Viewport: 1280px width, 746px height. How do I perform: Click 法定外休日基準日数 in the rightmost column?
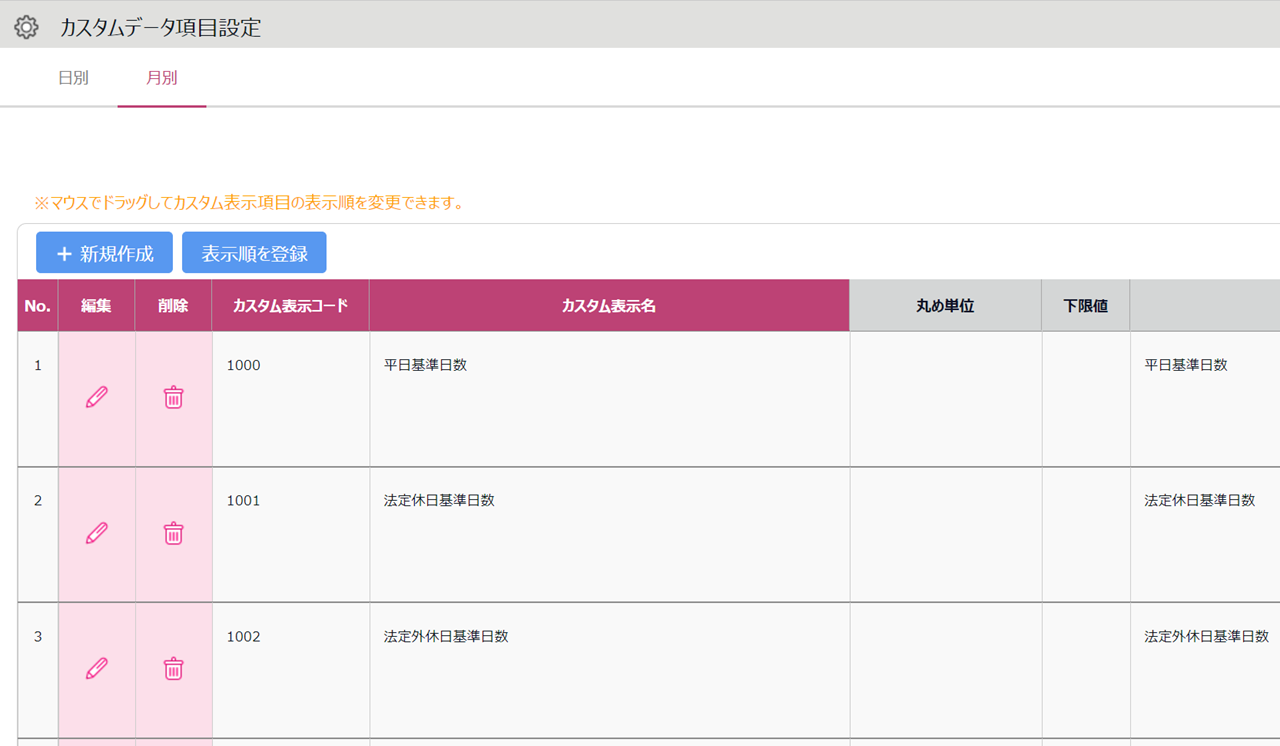1207,636
